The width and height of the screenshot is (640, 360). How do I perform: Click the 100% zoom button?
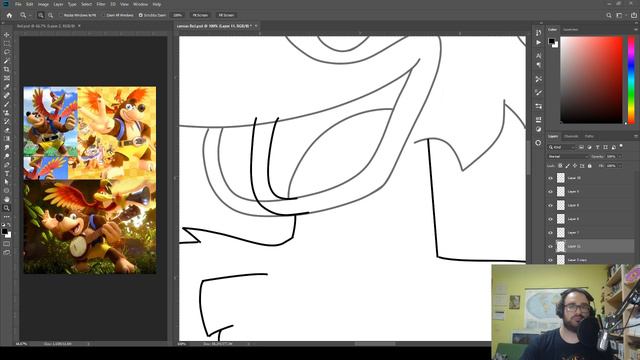pos(177,15)
